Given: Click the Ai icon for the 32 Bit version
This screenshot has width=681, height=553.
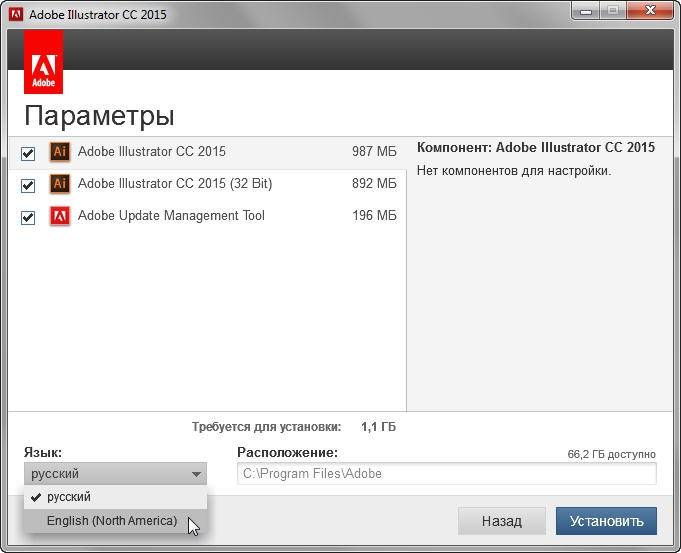Looking at the screenshot, I should (x=60, y=183).
